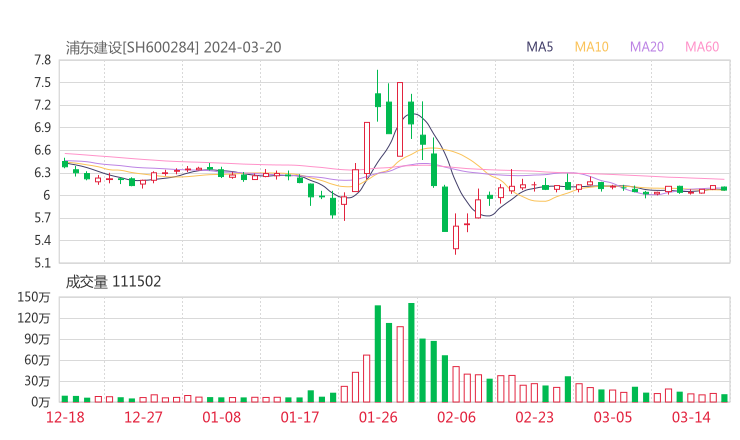The width and height of the screenshot is (740, 440).
Task: Click the 0万 volume axis label
Action: point(41,402)
